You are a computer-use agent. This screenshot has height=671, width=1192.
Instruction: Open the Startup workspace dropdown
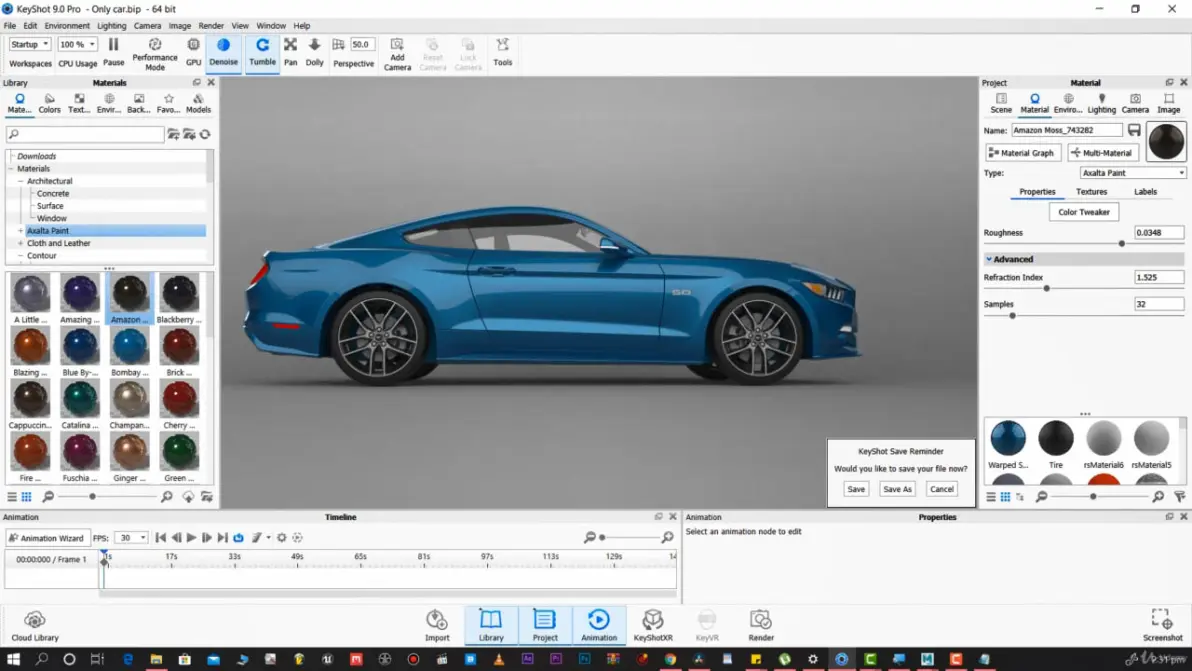pos(30,44)
